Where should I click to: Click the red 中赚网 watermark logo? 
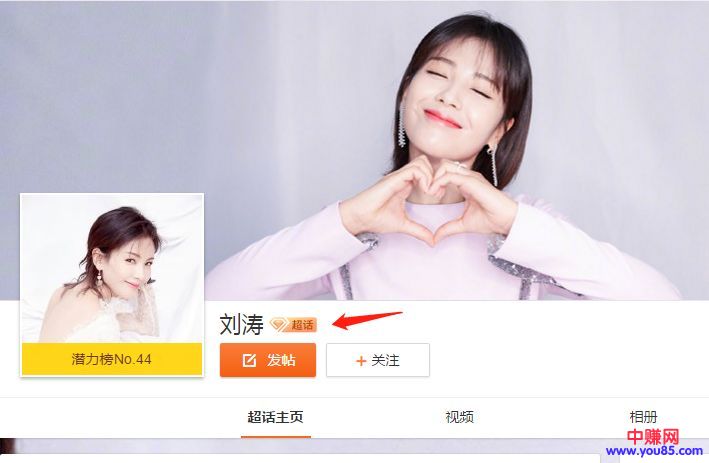pyautogui.click(x=652, y=437)
